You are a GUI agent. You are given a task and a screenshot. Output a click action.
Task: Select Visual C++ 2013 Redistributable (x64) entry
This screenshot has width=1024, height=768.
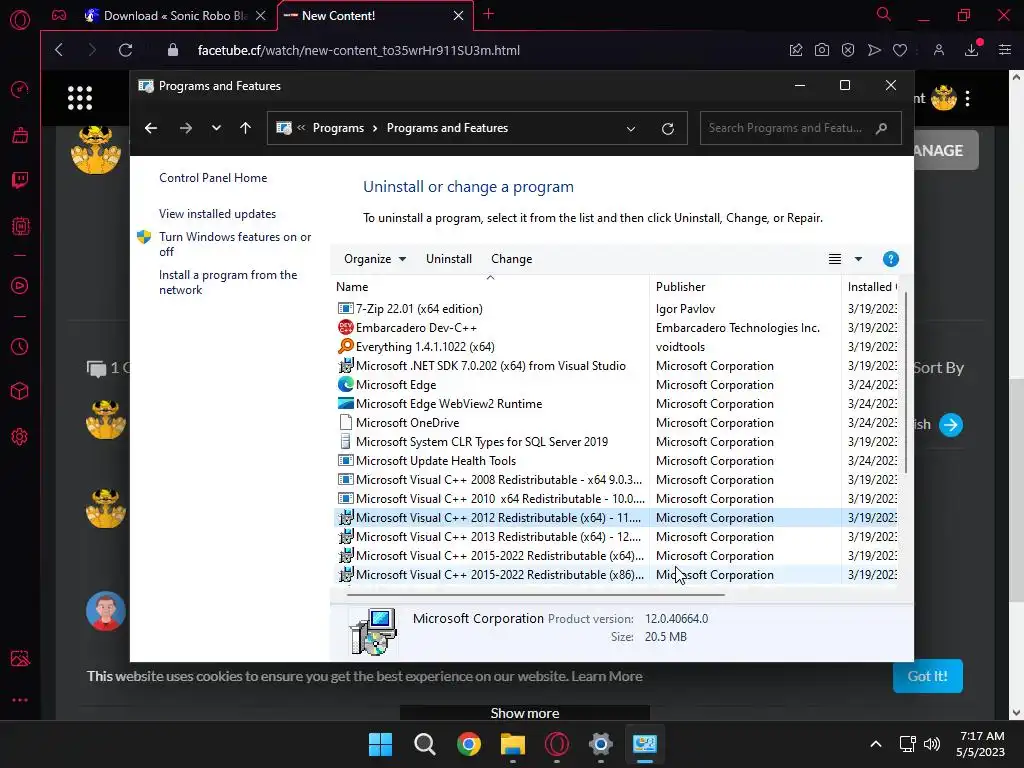pos(615,537)
